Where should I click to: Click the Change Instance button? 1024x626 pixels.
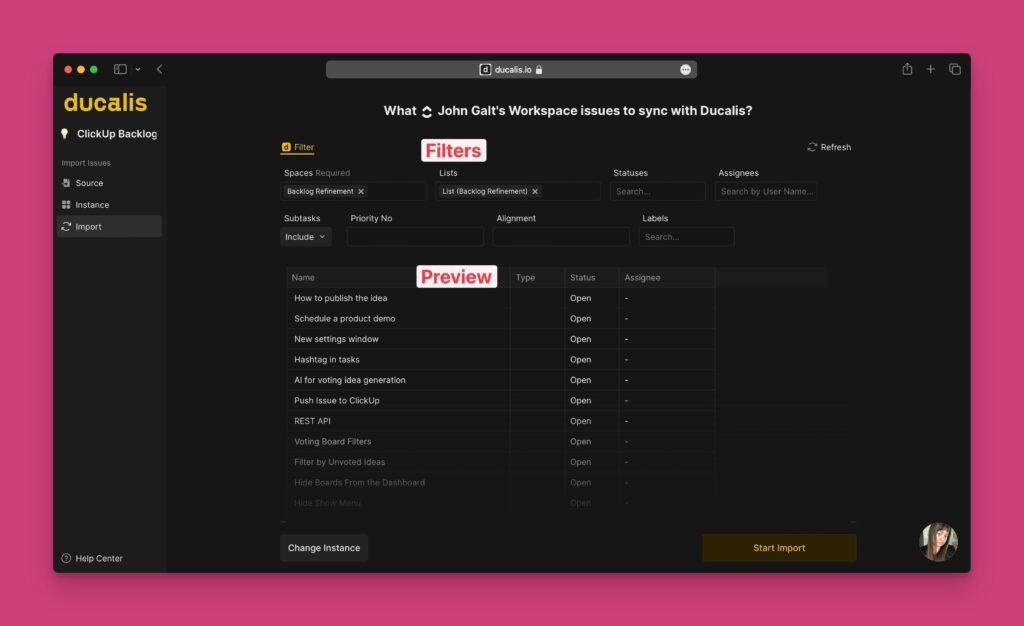click(324, 548)
